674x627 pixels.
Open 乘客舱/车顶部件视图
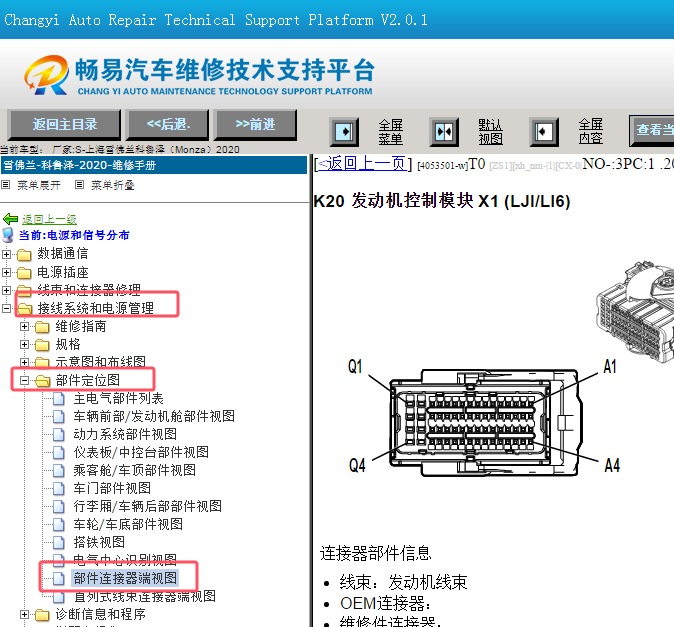click(x=135, y=471)
